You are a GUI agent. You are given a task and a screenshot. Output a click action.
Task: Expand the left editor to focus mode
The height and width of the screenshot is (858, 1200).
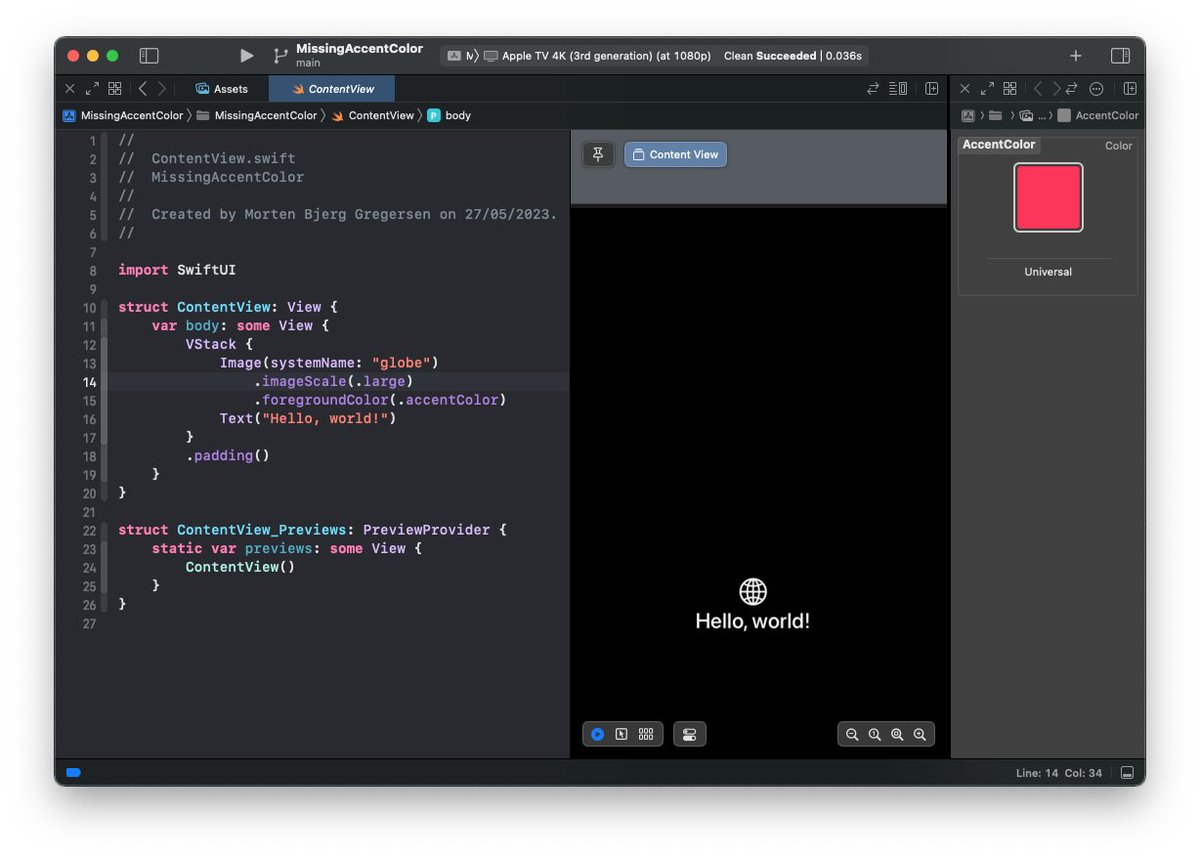[92, 89]
